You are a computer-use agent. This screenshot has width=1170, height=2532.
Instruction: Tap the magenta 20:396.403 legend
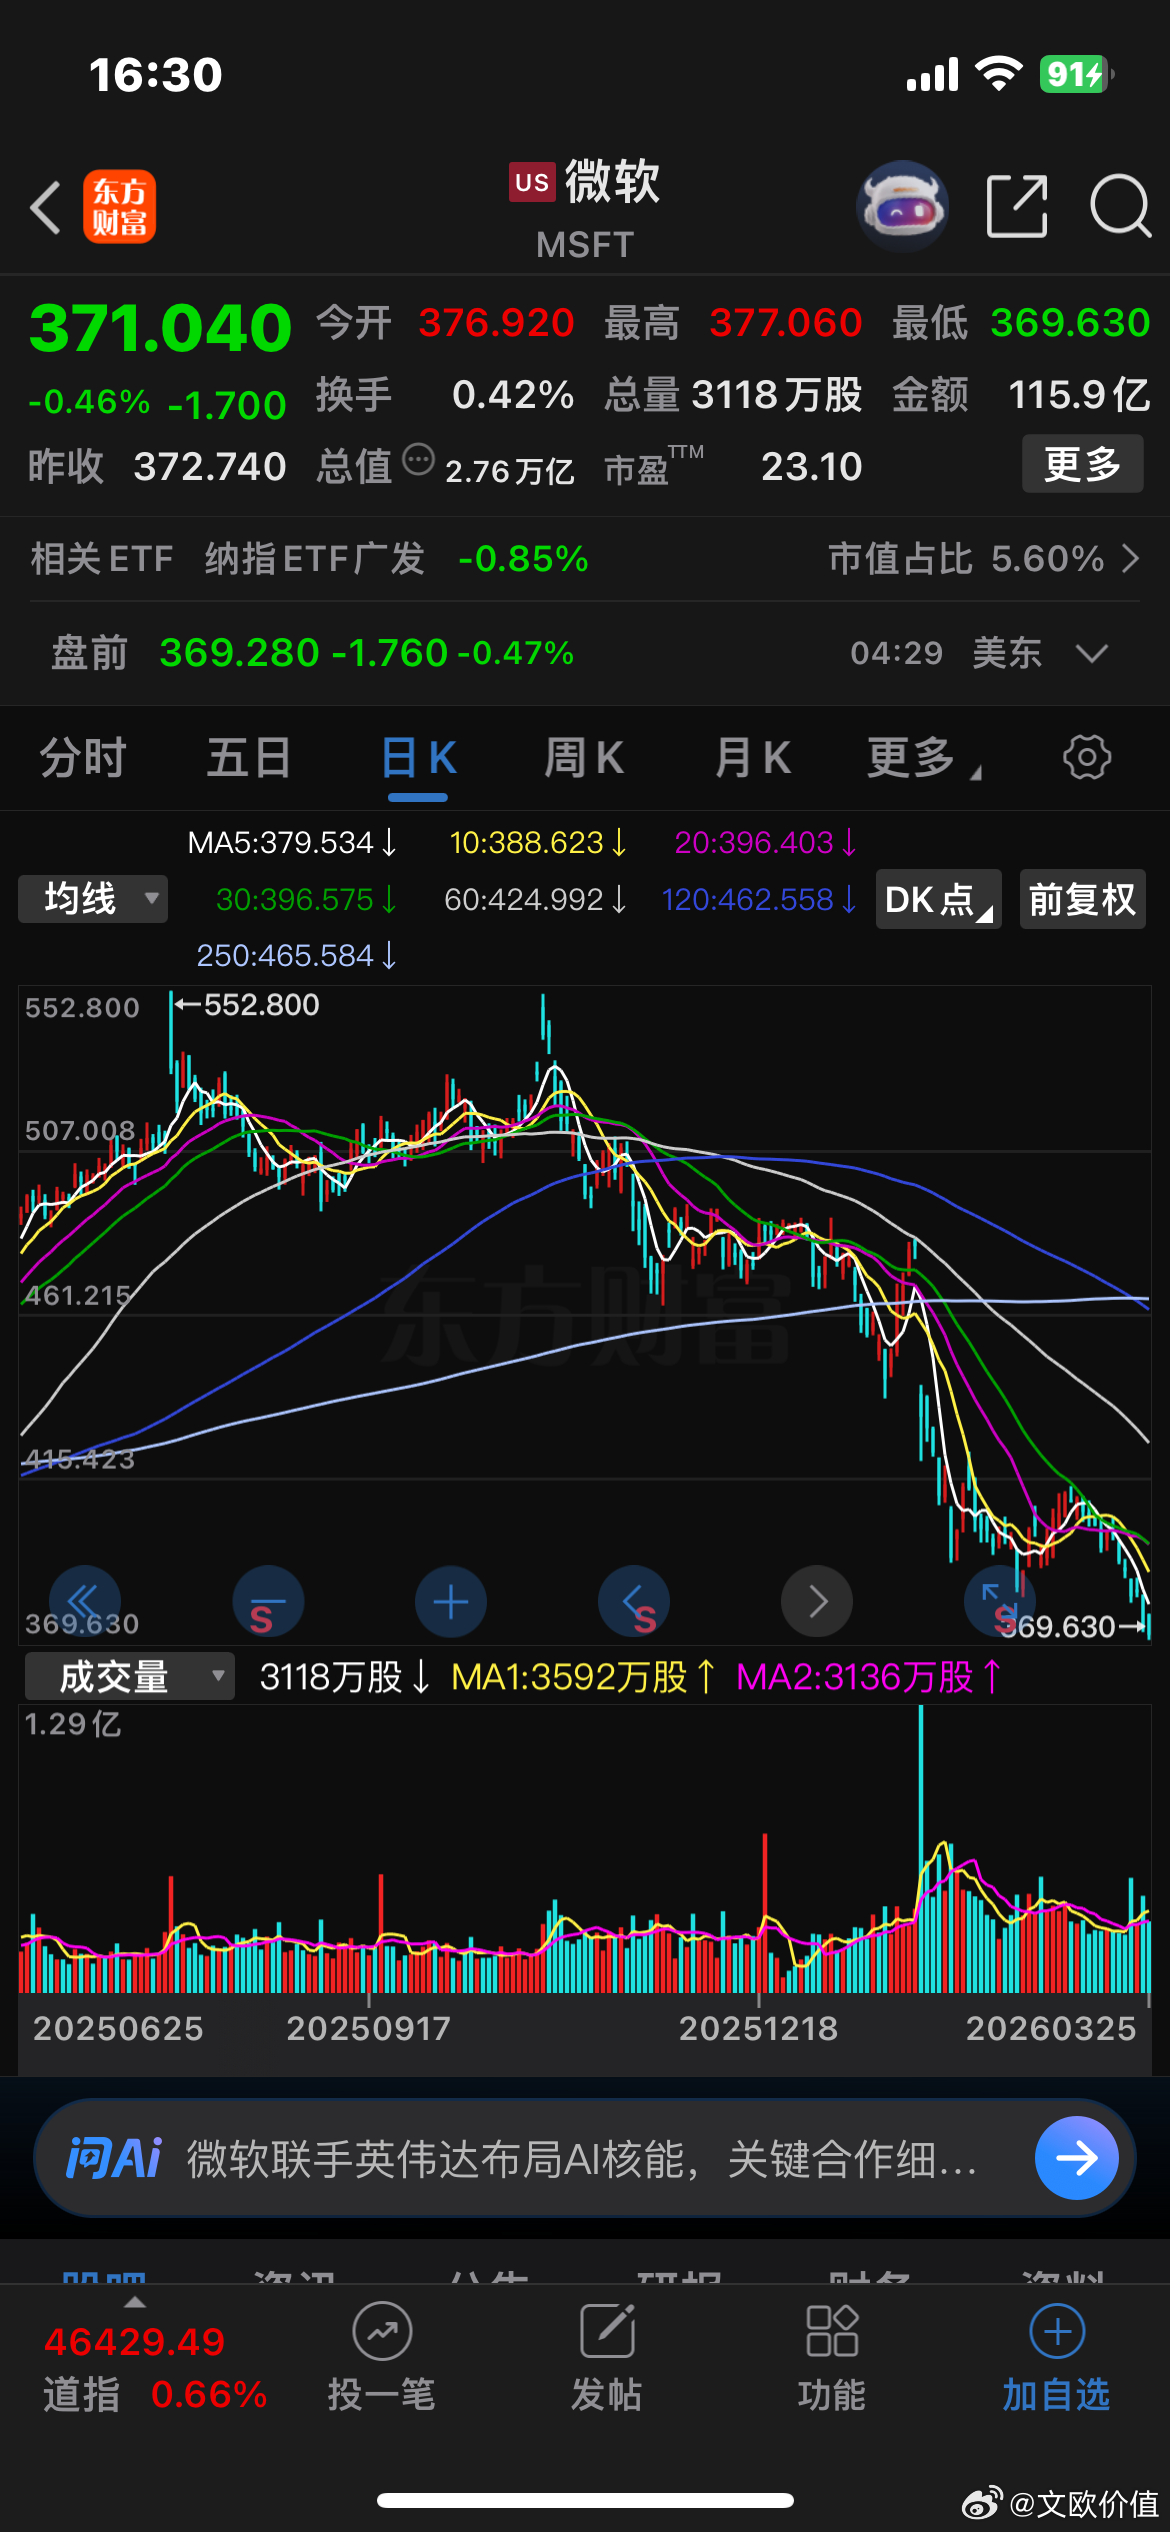[x=766, y=843]
